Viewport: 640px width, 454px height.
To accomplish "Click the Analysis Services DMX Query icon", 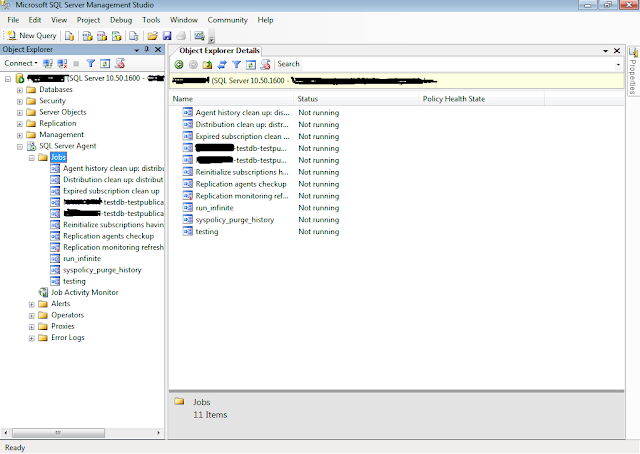I will coord(102,36).
